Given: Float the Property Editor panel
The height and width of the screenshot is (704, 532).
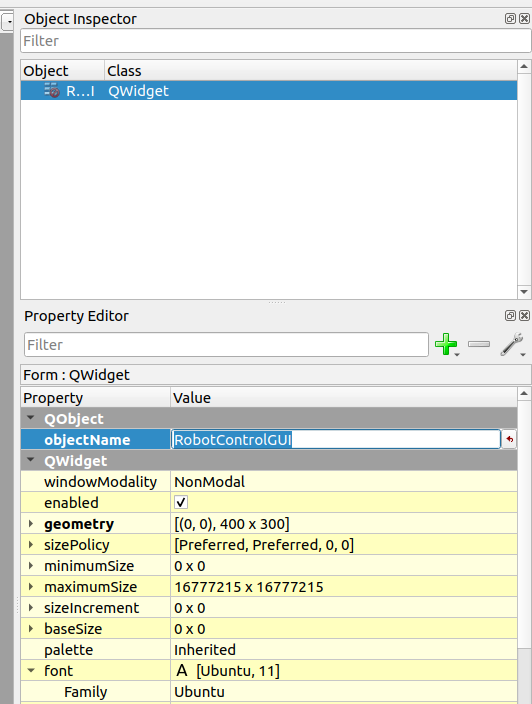Looking at the screenshot, I should 510,315.
